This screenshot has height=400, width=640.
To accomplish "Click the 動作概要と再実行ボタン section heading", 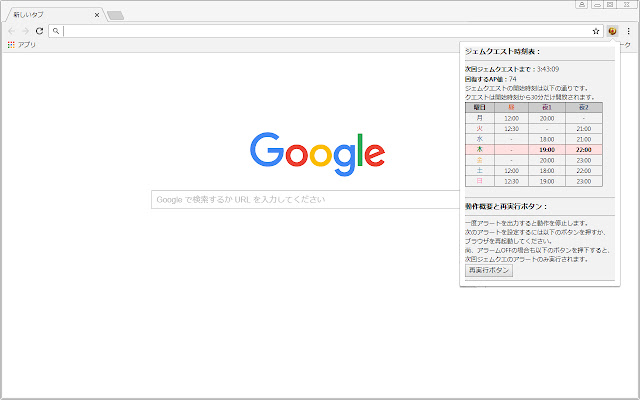I will pos(506,207).
